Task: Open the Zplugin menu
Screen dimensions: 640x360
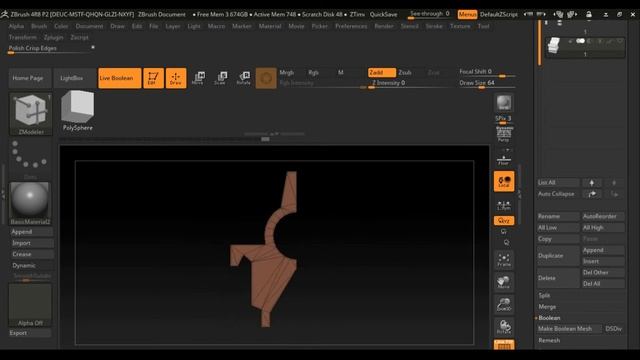Action: pos(53,37)
